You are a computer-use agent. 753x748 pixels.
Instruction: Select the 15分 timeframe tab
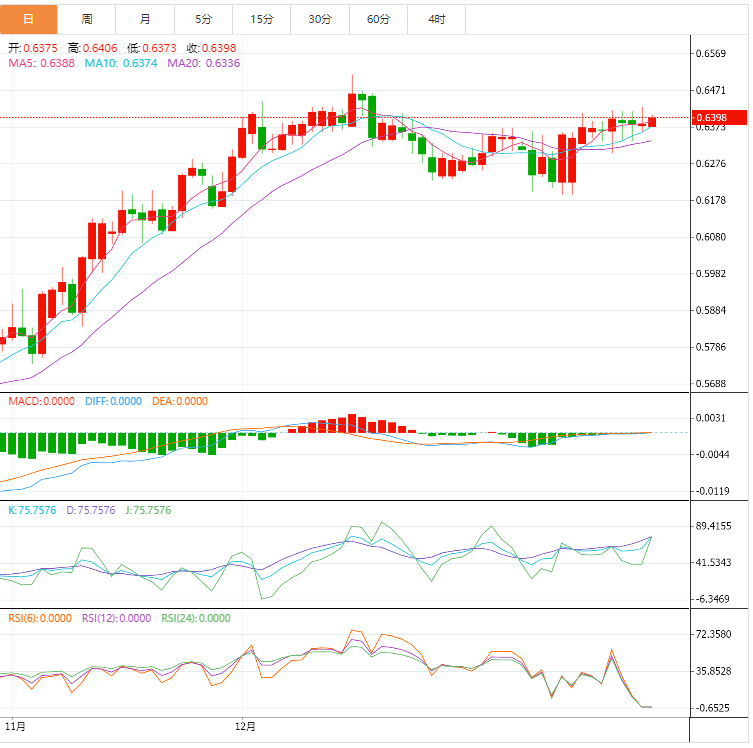(x=262, y=19)
